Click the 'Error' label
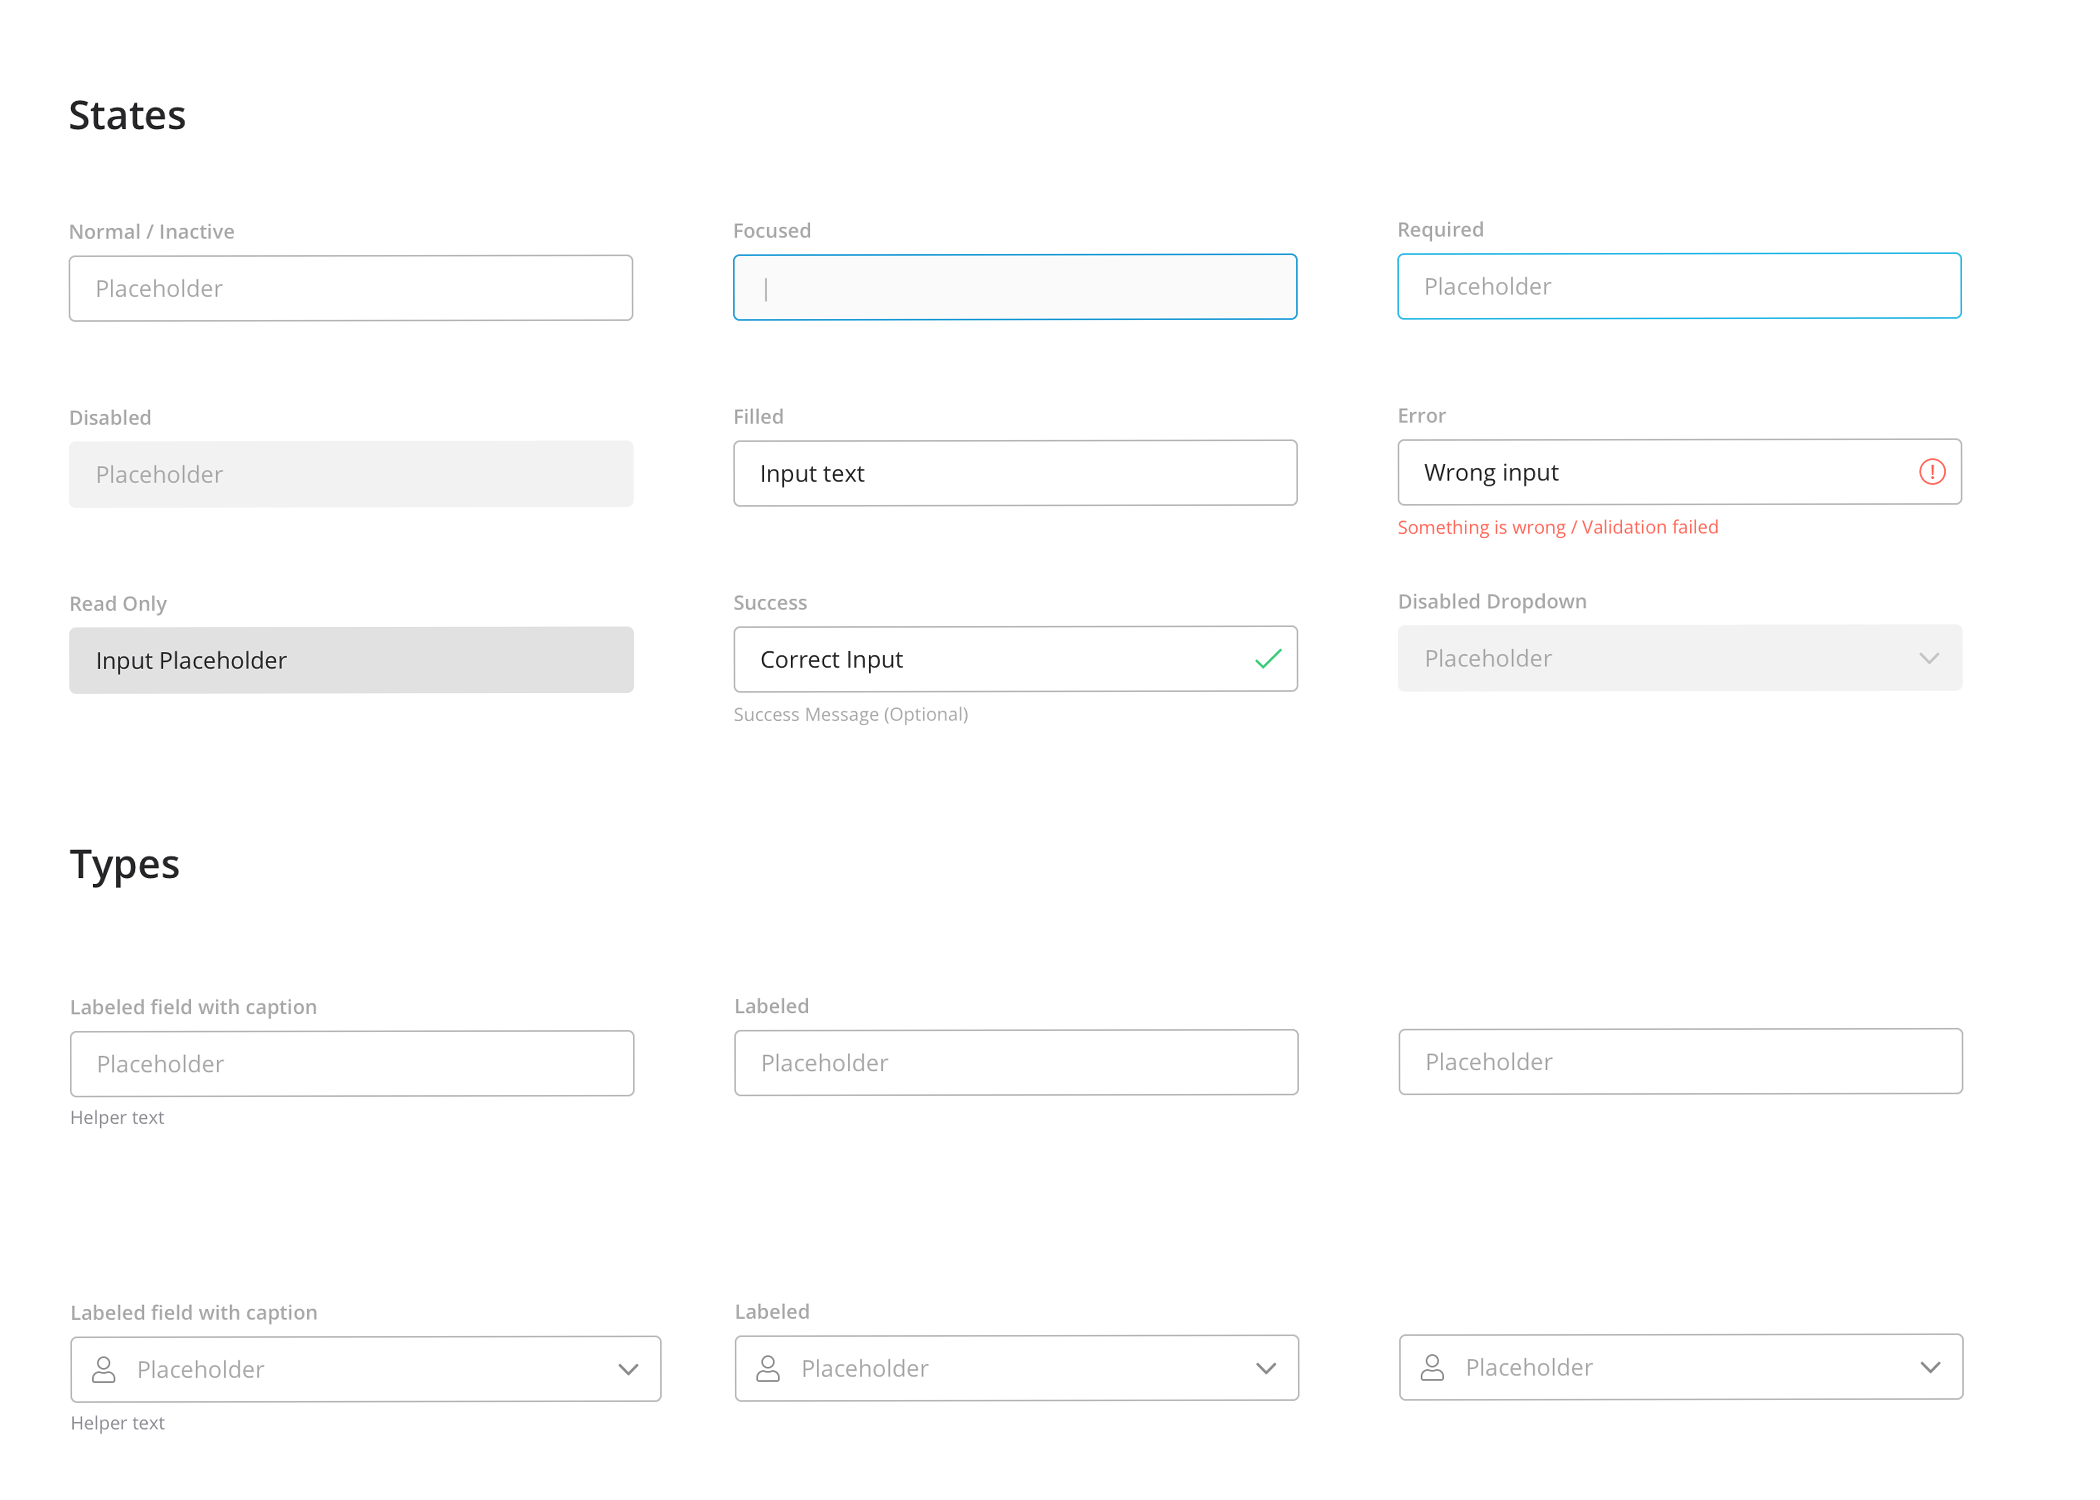This screenshot has height=1500, width=2100. [x=1421, y=416]
